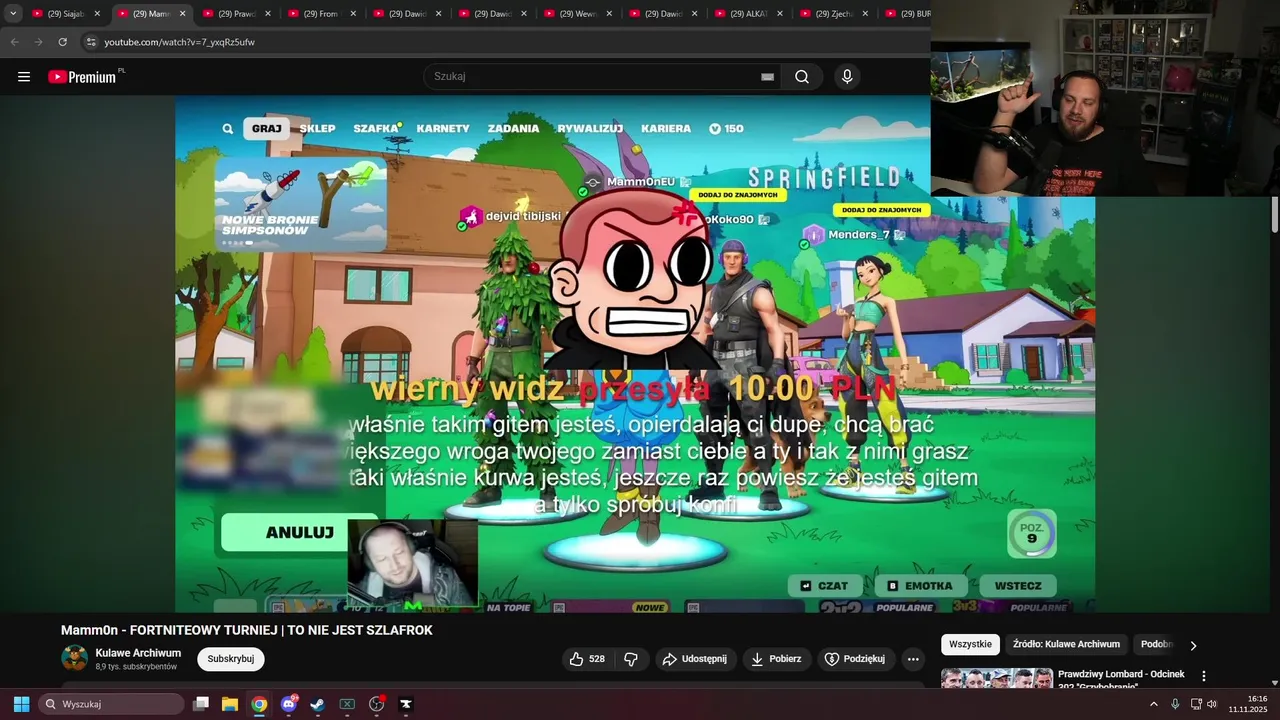Viewport: 1280px width, 720px height.
Task: Focus the taskbar Wyszukaj search box
Action: click(x=111, y=704)
